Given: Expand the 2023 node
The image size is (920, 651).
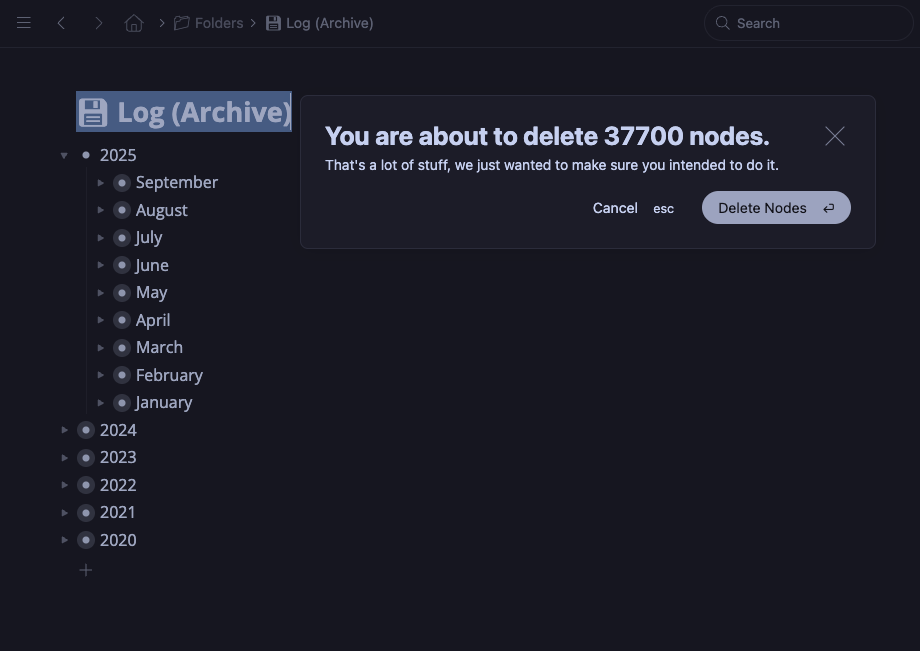Looking at the screenshot, I should coord(64,458).
